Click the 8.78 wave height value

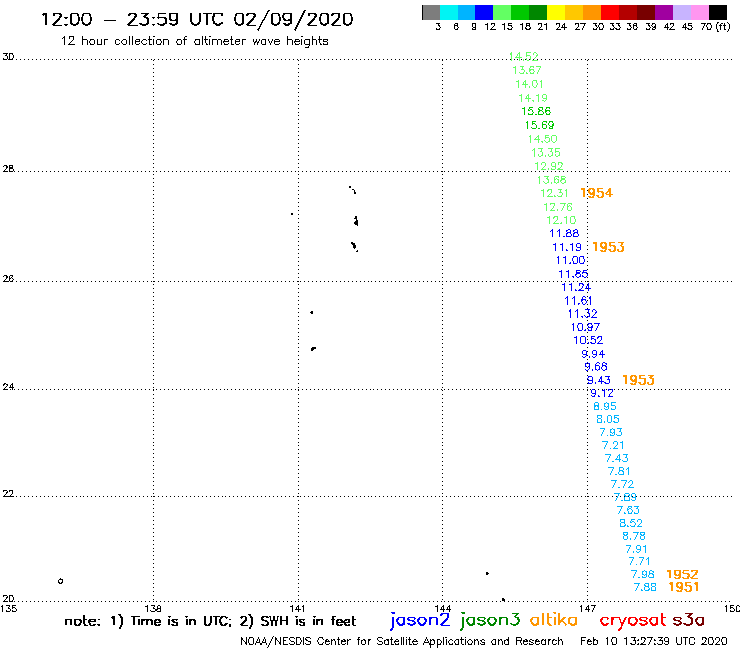634,536
